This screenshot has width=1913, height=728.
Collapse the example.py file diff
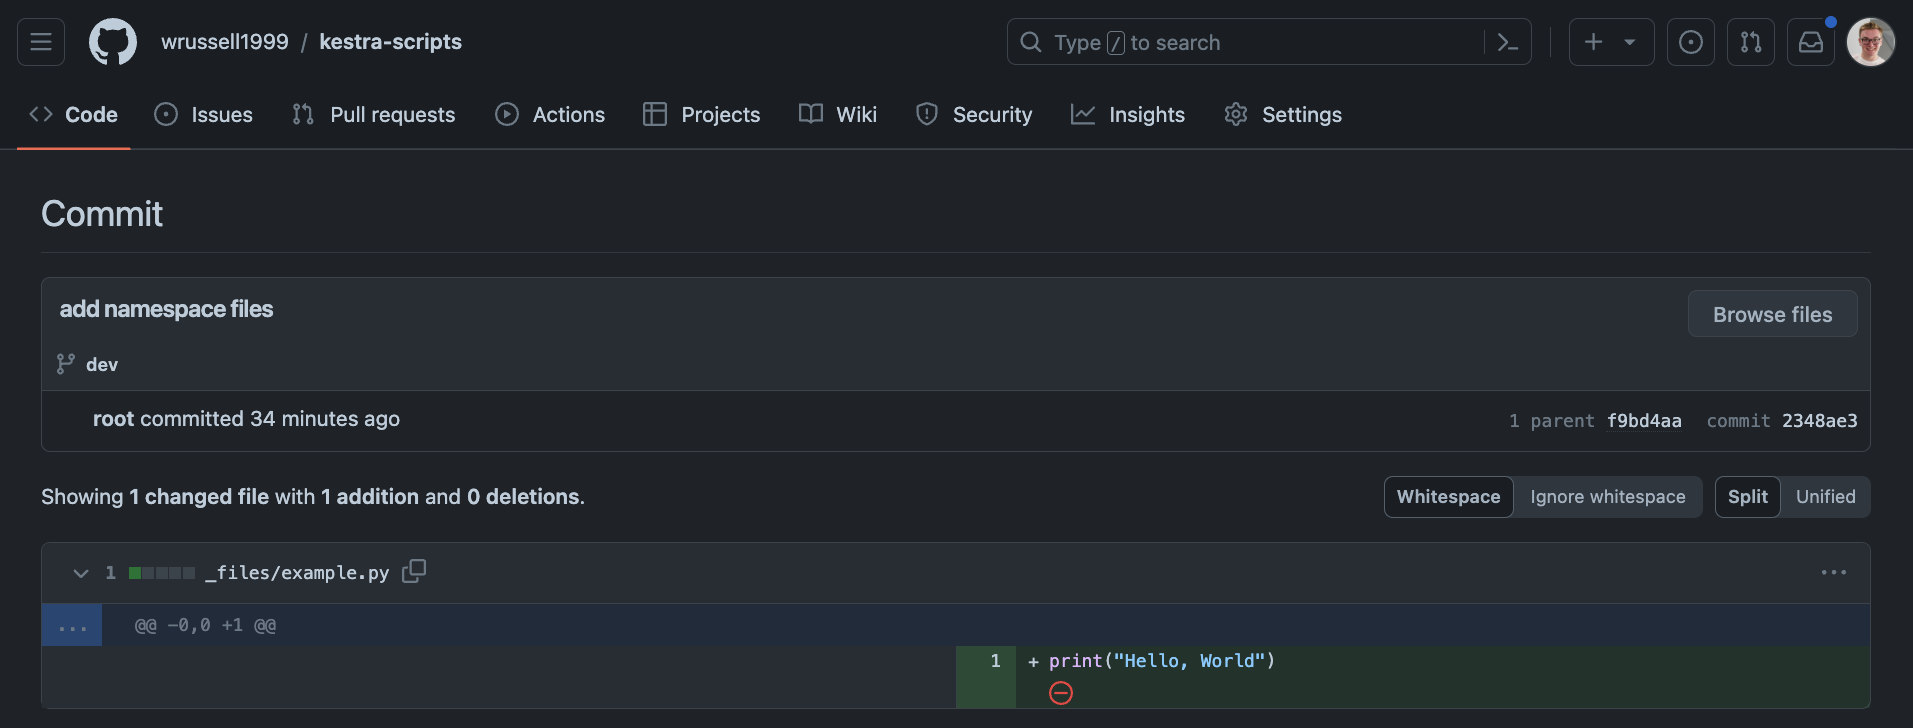81,573
